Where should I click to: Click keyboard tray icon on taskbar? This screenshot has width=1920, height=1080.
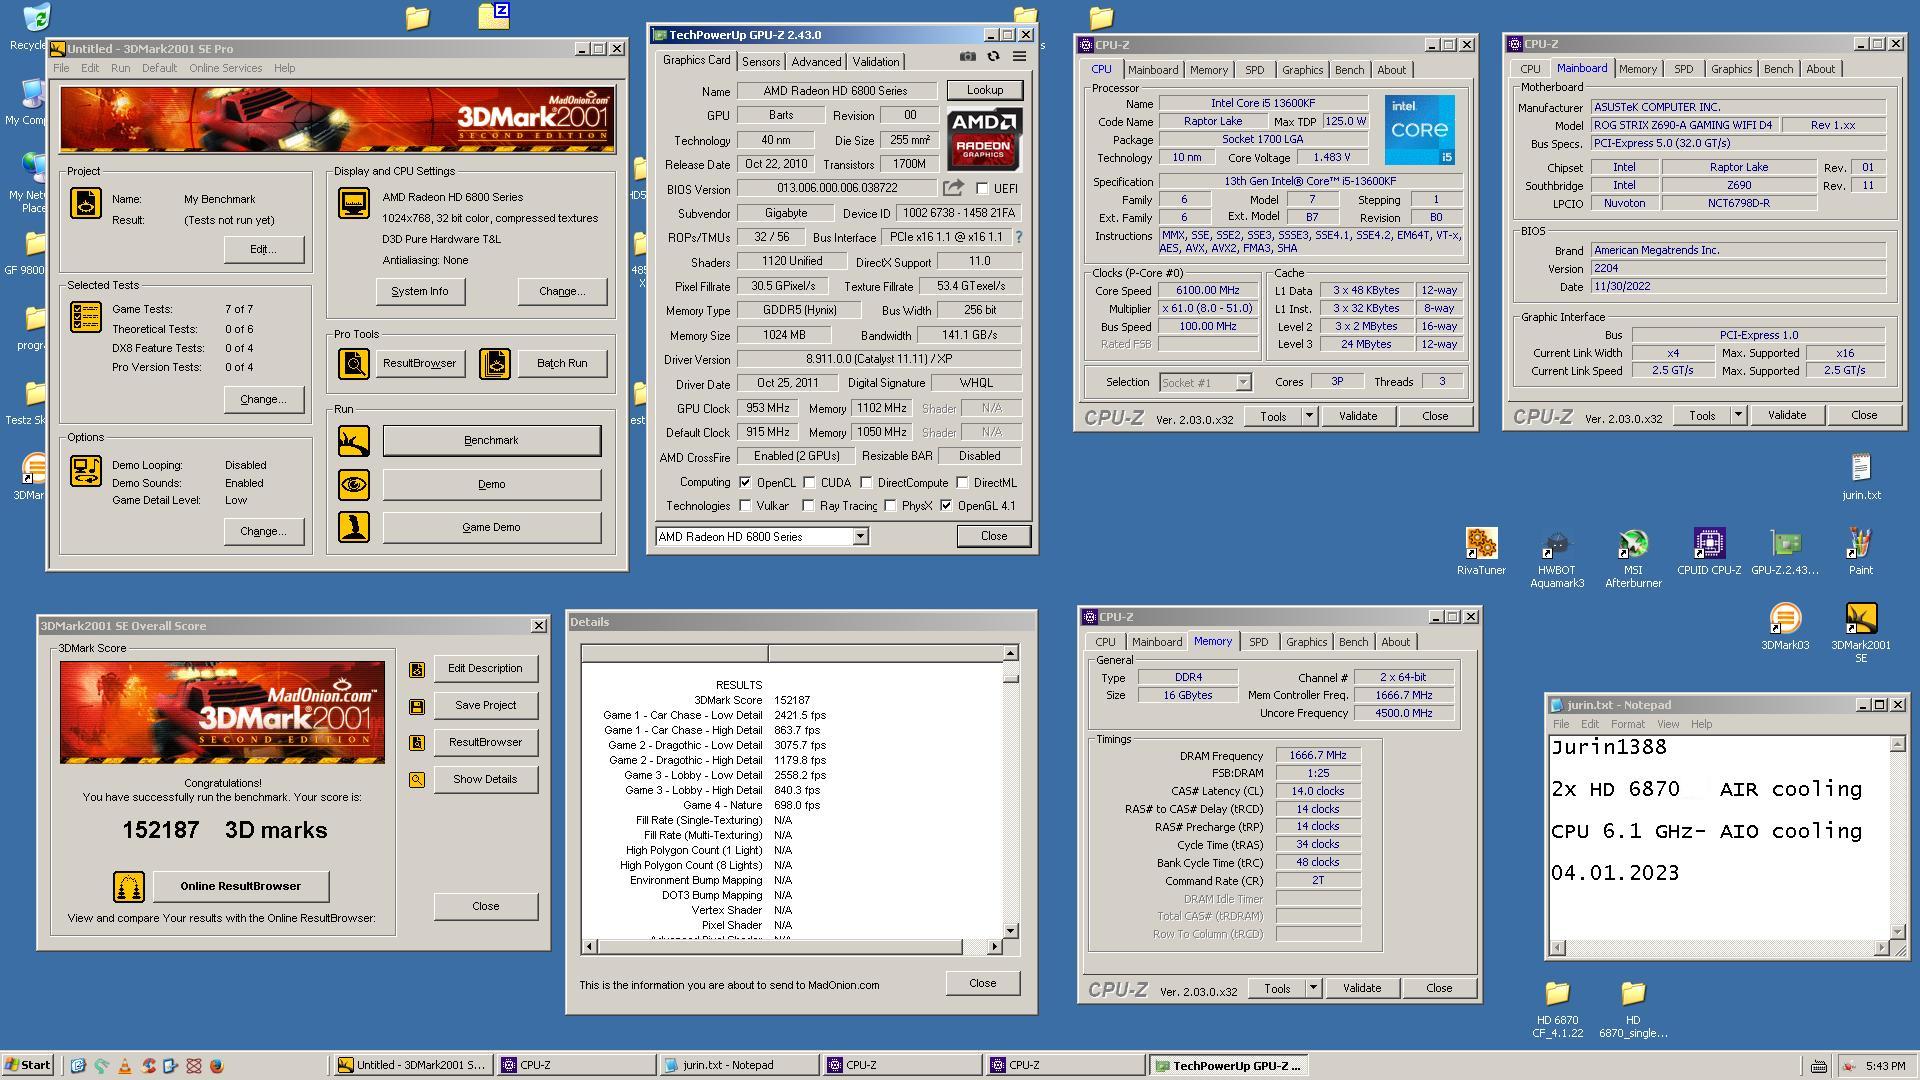(x=1818, y=1066)
